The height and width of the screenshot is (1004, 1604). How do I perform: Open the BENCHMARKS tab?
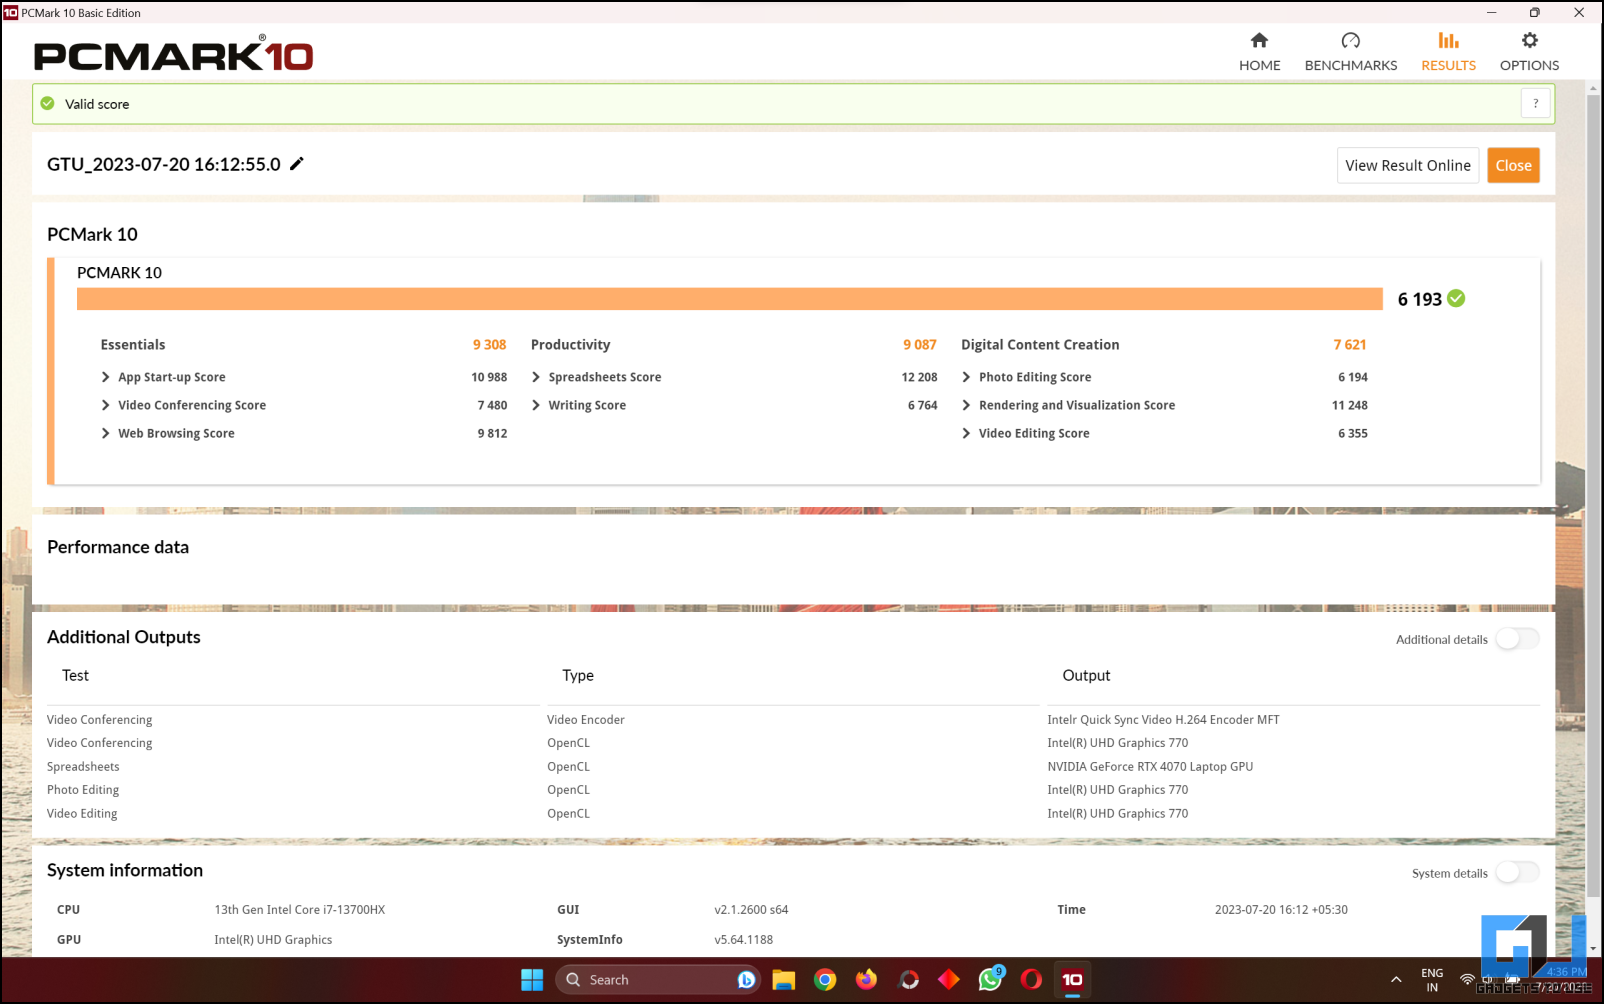click(x=1350, y=52)
